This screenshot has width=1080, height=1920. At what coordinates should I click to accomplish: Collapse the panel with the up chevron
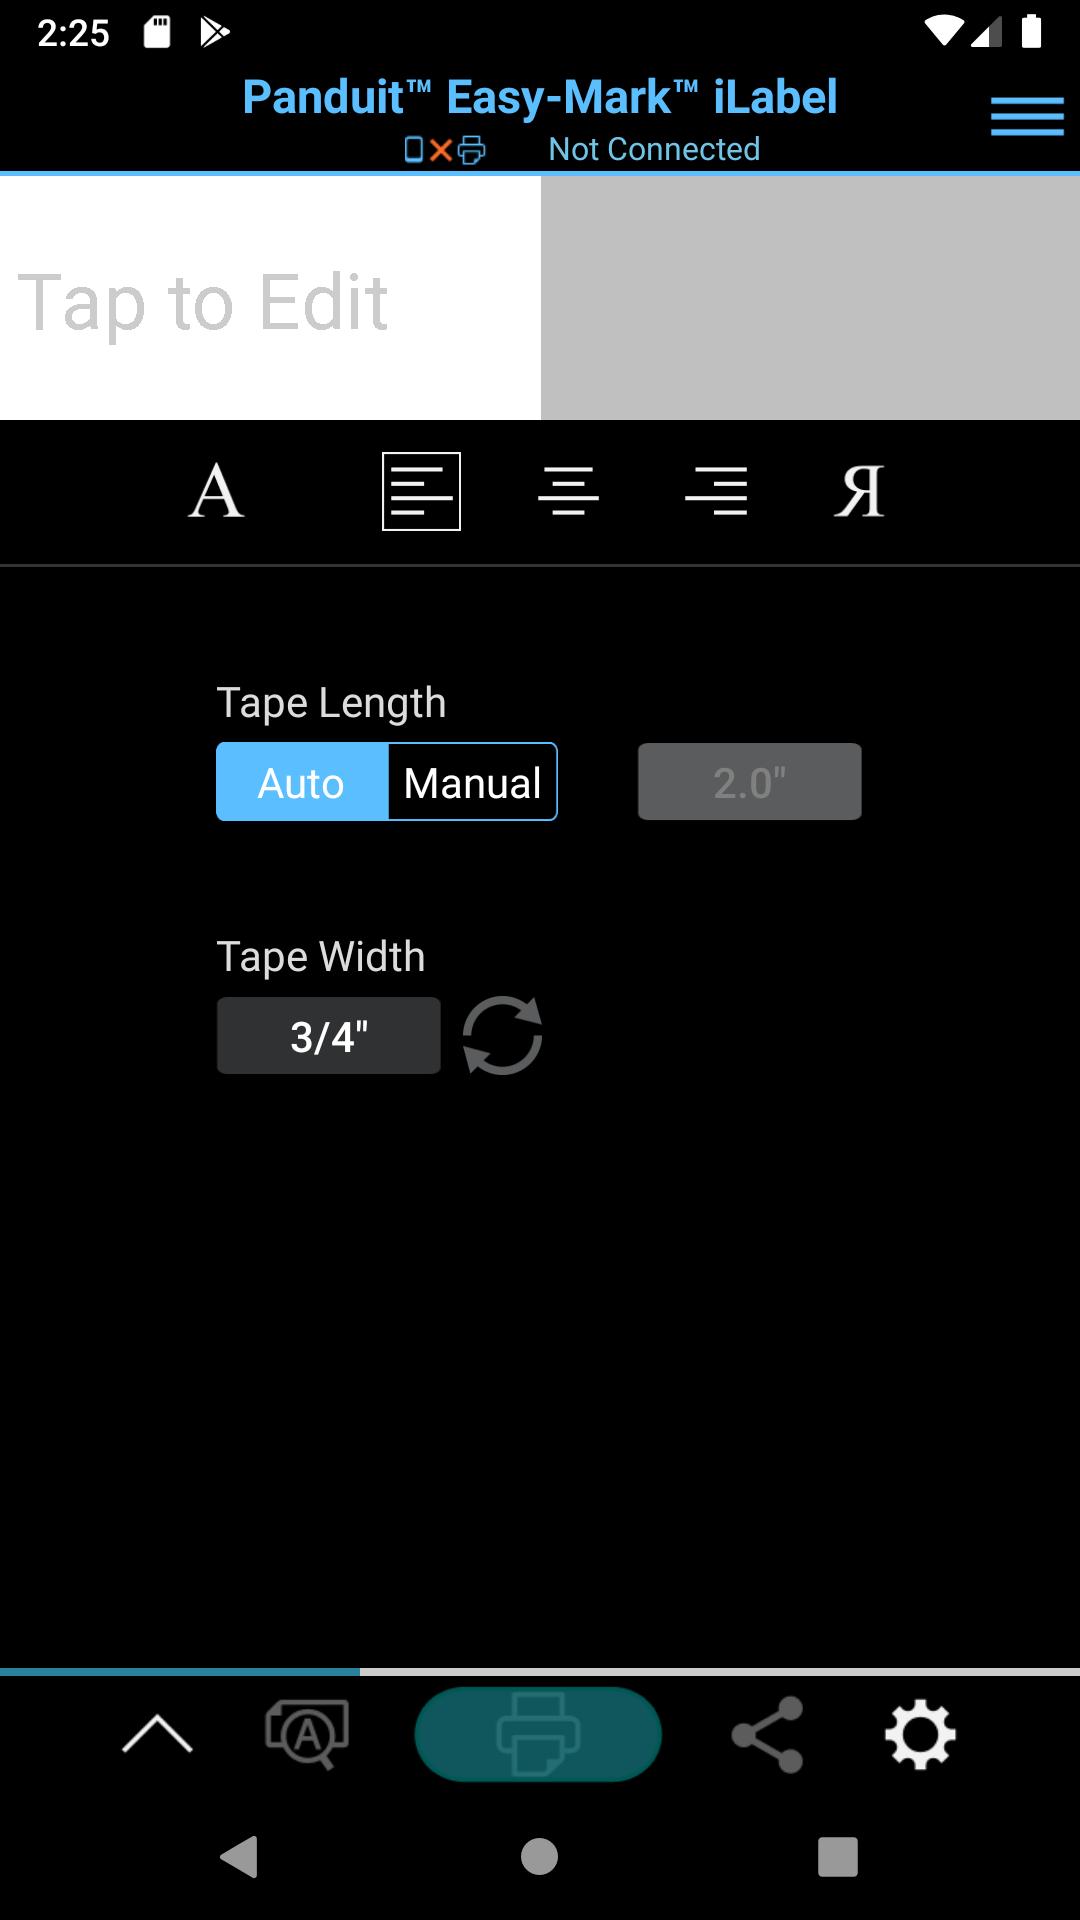click(x=157, y=1734)
